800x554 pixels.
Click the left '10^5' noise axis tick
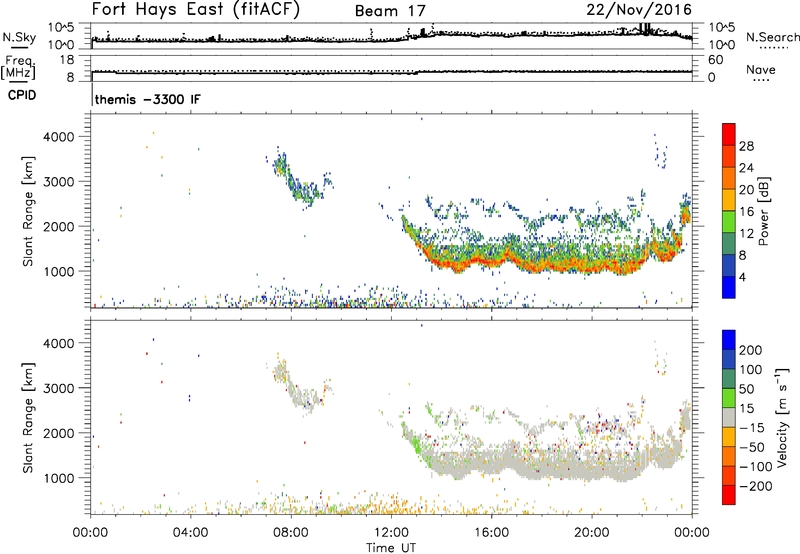[61, 28]
